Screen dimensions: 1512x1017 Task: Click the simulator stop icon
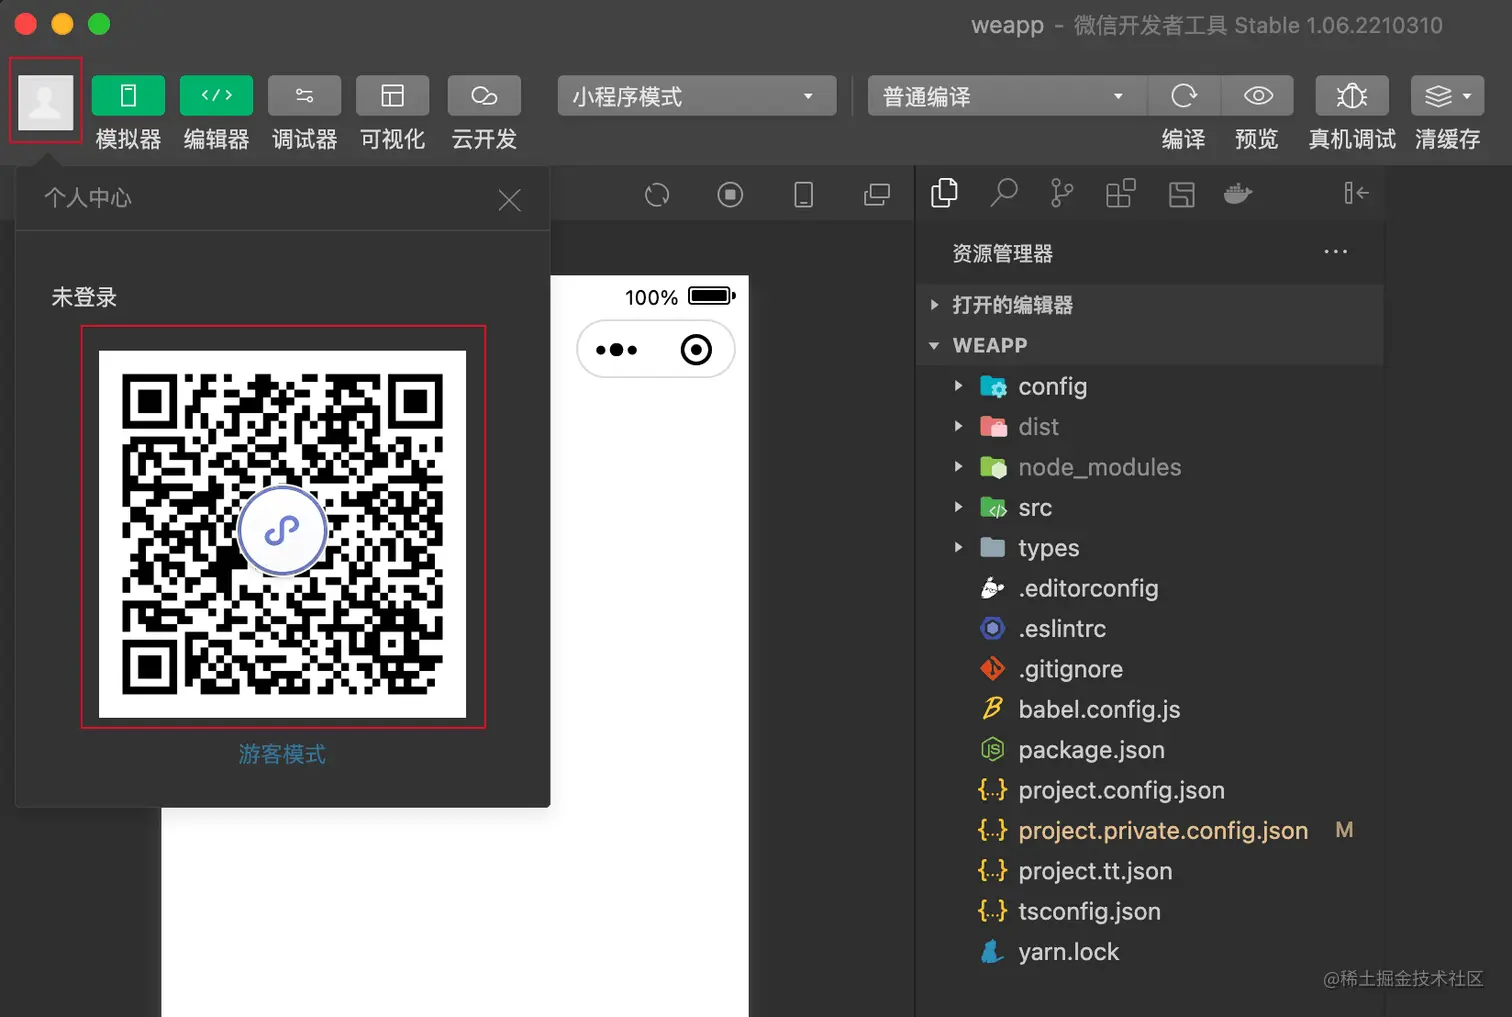coord(731,195)
